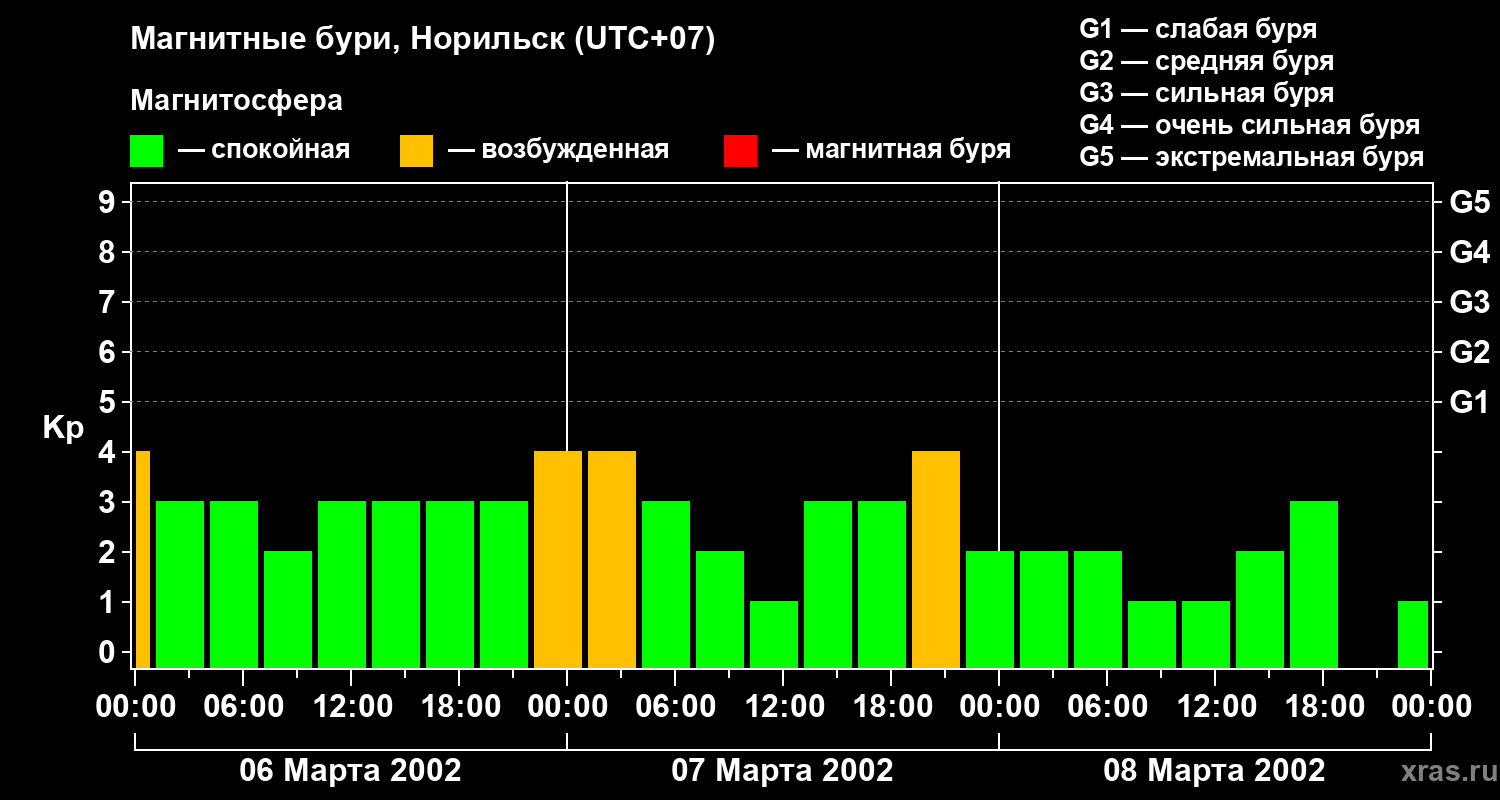Viewport: 1500px width, 800px height.
Task: Click the 18:00 time label under 06 Марта
Action: point(459,707)
